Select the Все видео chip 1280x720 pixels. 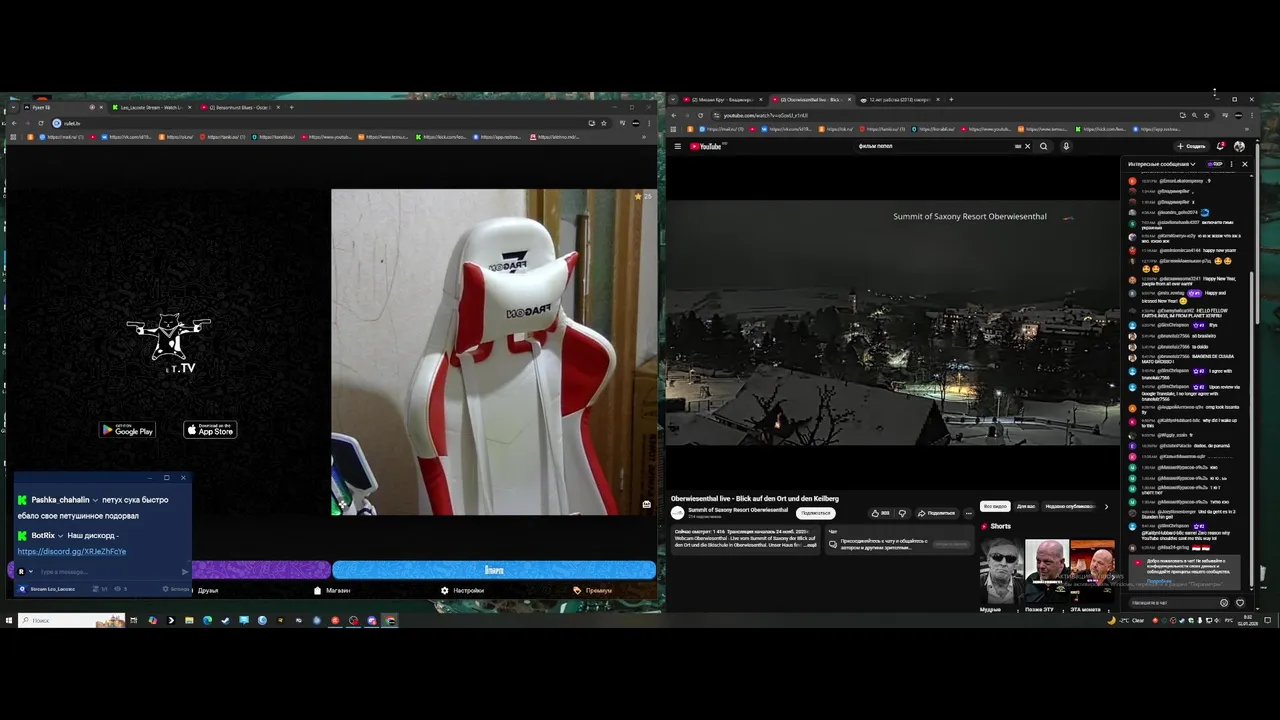coord(994,506)
